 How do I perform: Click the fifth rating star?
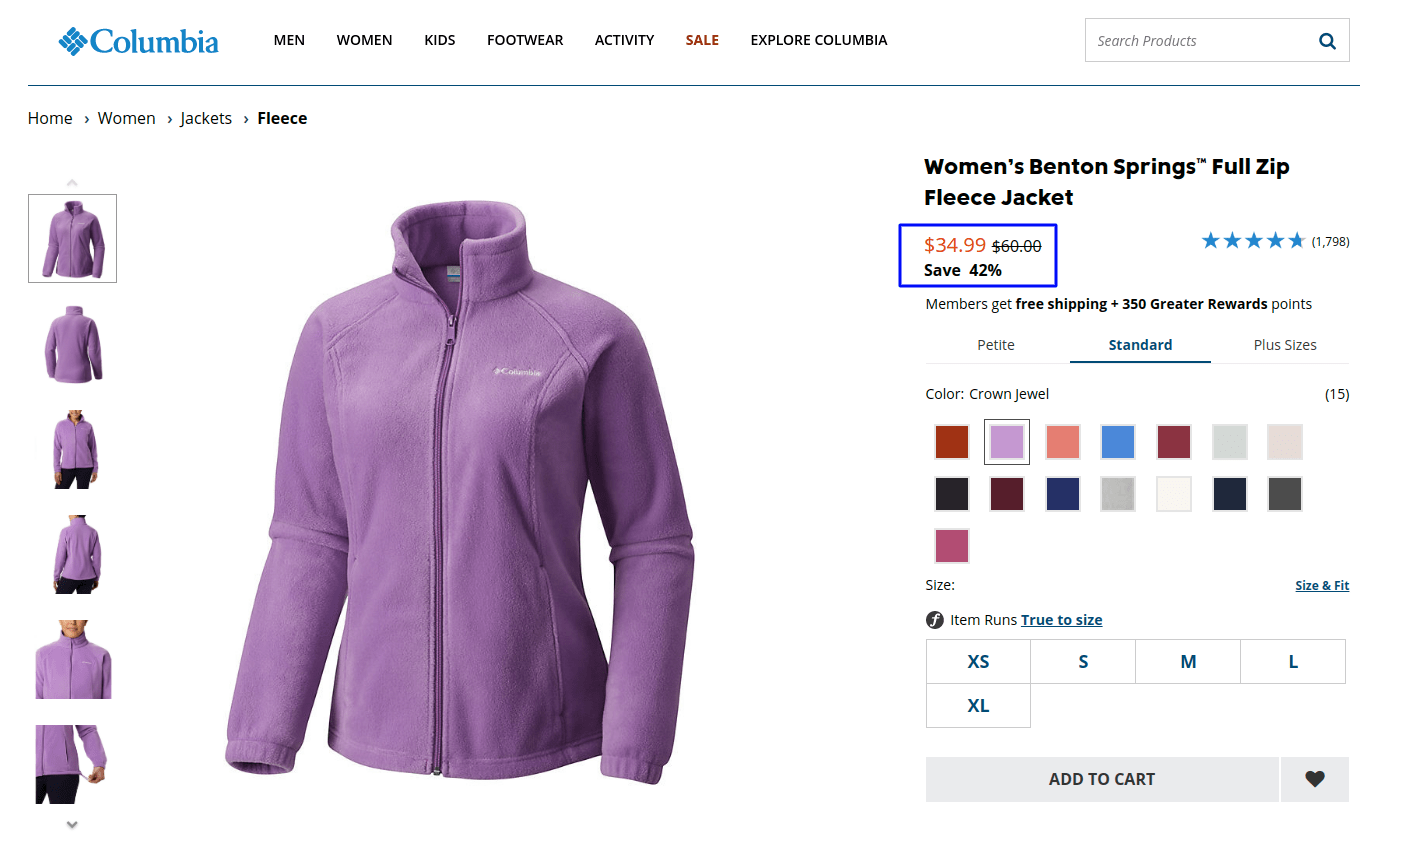point(1297,240)
